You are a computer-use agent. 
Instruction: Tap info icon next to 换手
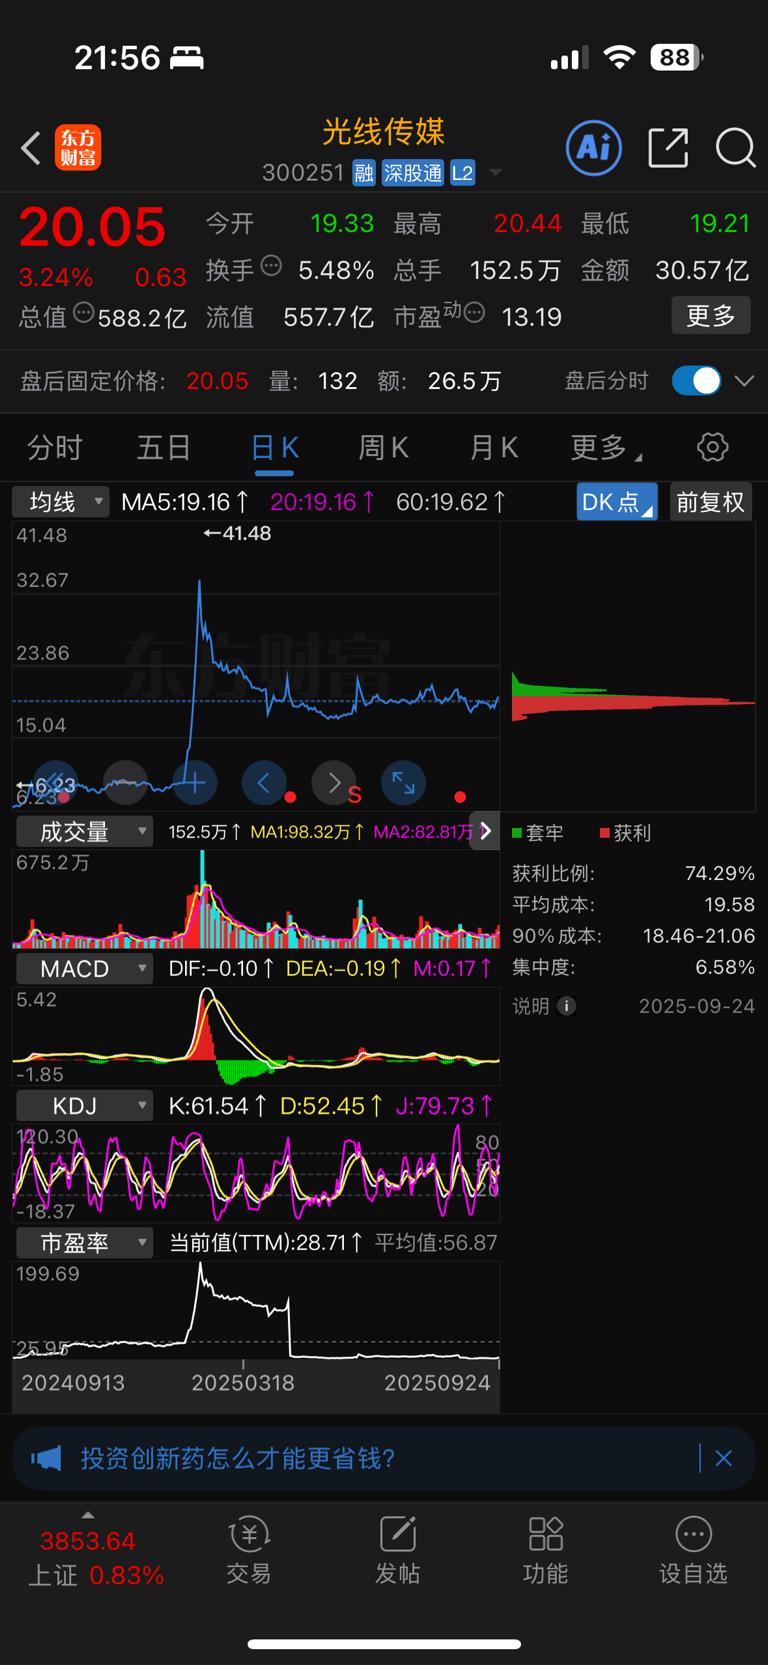[x=271, y=266]
